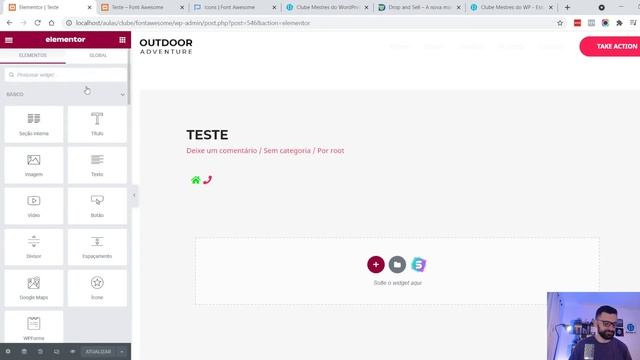Click the Take Action button

pos(610,46)
